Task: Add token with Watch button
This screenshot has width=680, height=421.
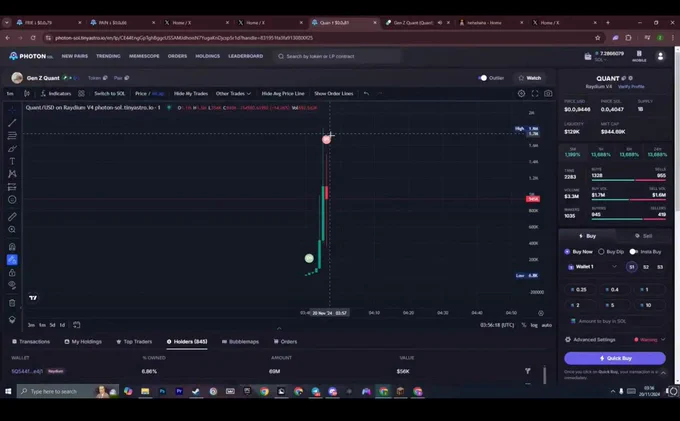Action: (530, 78)
